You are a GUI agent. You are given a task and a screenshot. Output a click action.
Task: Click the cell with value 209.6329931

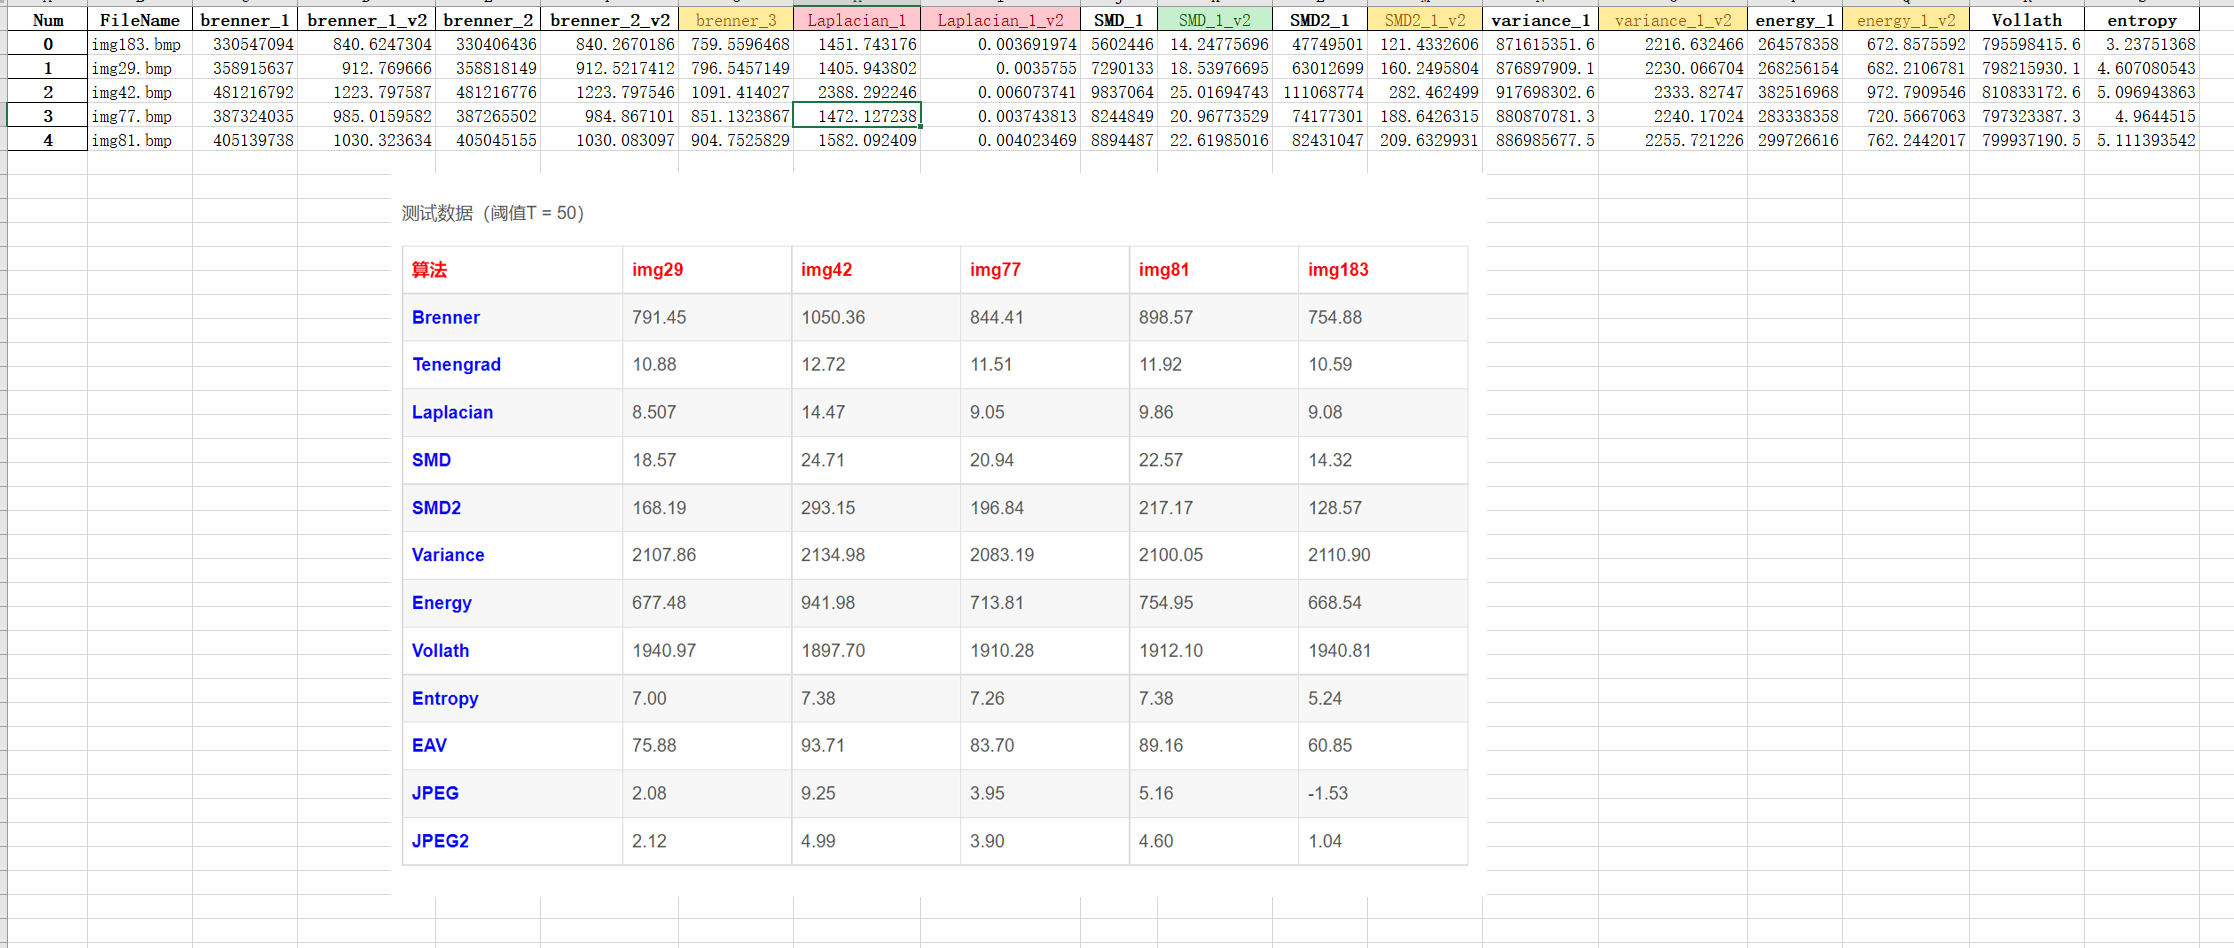pos(1425,140)
